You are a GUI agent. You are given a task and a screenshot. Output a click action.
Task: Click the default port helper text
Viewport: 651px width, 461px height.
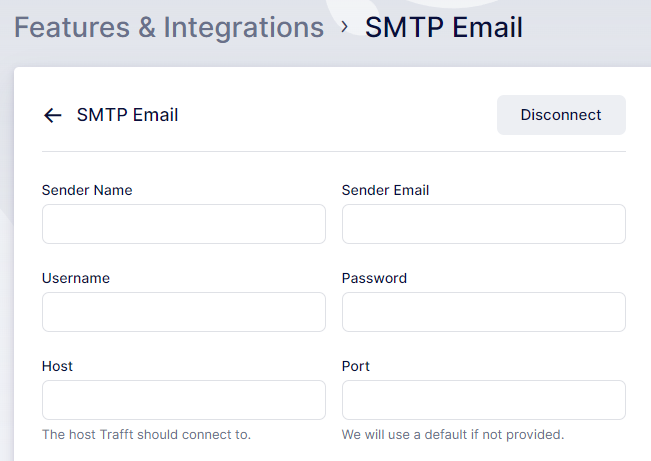click(453, 435)
